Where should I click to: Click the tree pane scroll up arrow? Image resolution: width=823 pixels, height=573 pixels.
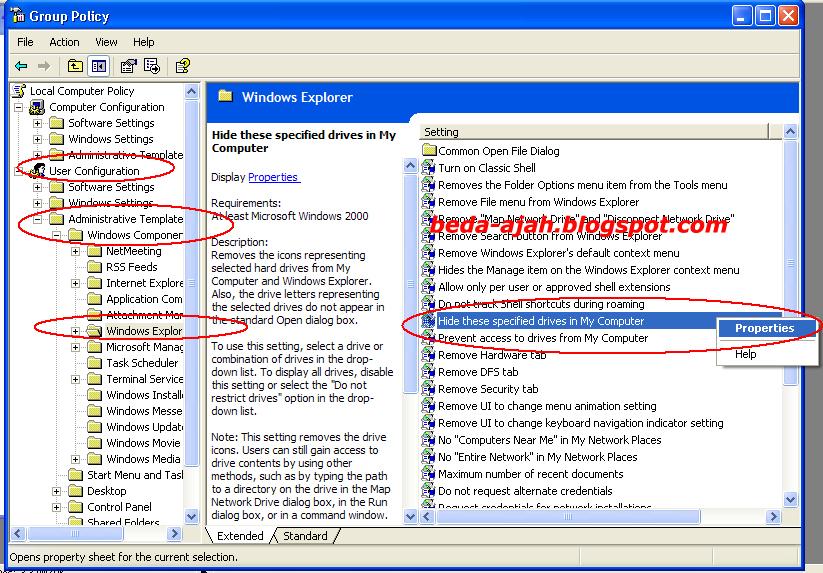pyautogui.click(x=192, y=91)
